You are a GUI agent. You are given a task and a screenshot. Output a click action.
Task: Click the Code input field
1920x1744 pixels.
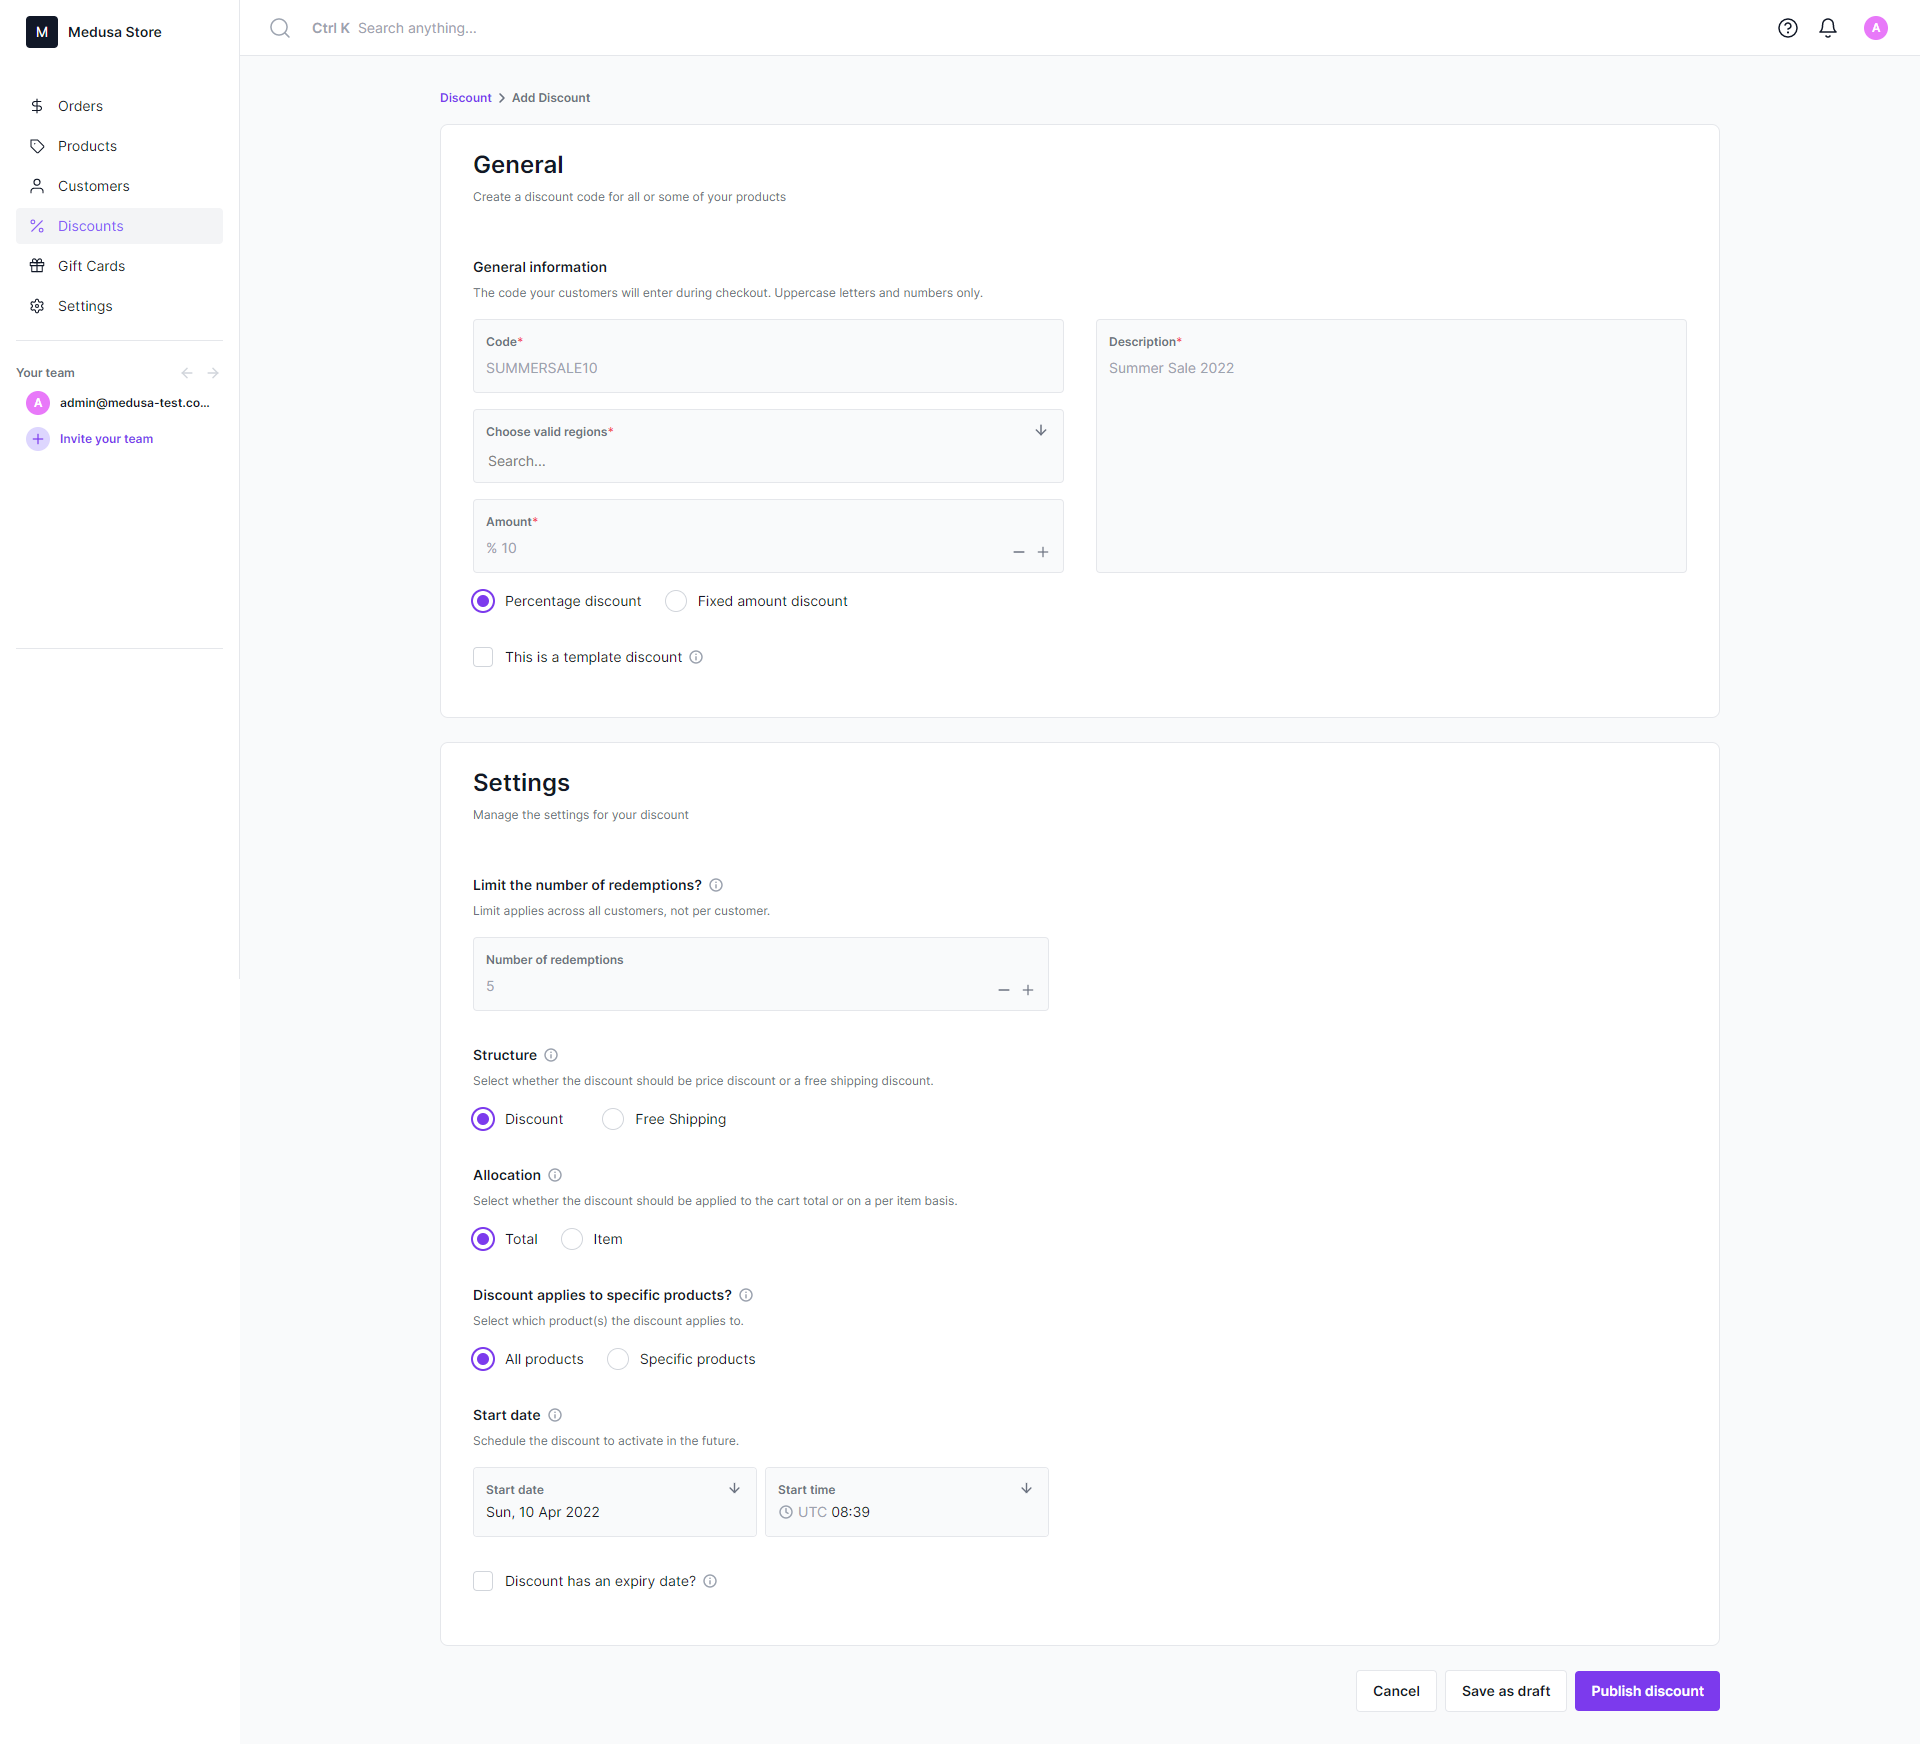[x=767, y=368]
